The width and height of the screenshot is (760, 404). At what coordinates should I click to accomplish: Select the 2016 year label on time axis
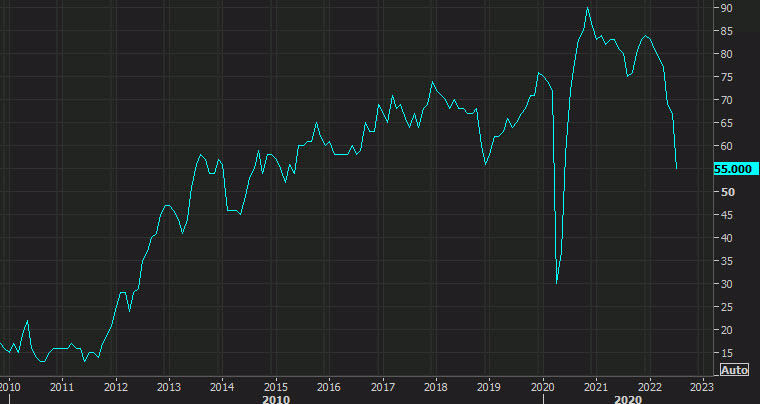328,387
